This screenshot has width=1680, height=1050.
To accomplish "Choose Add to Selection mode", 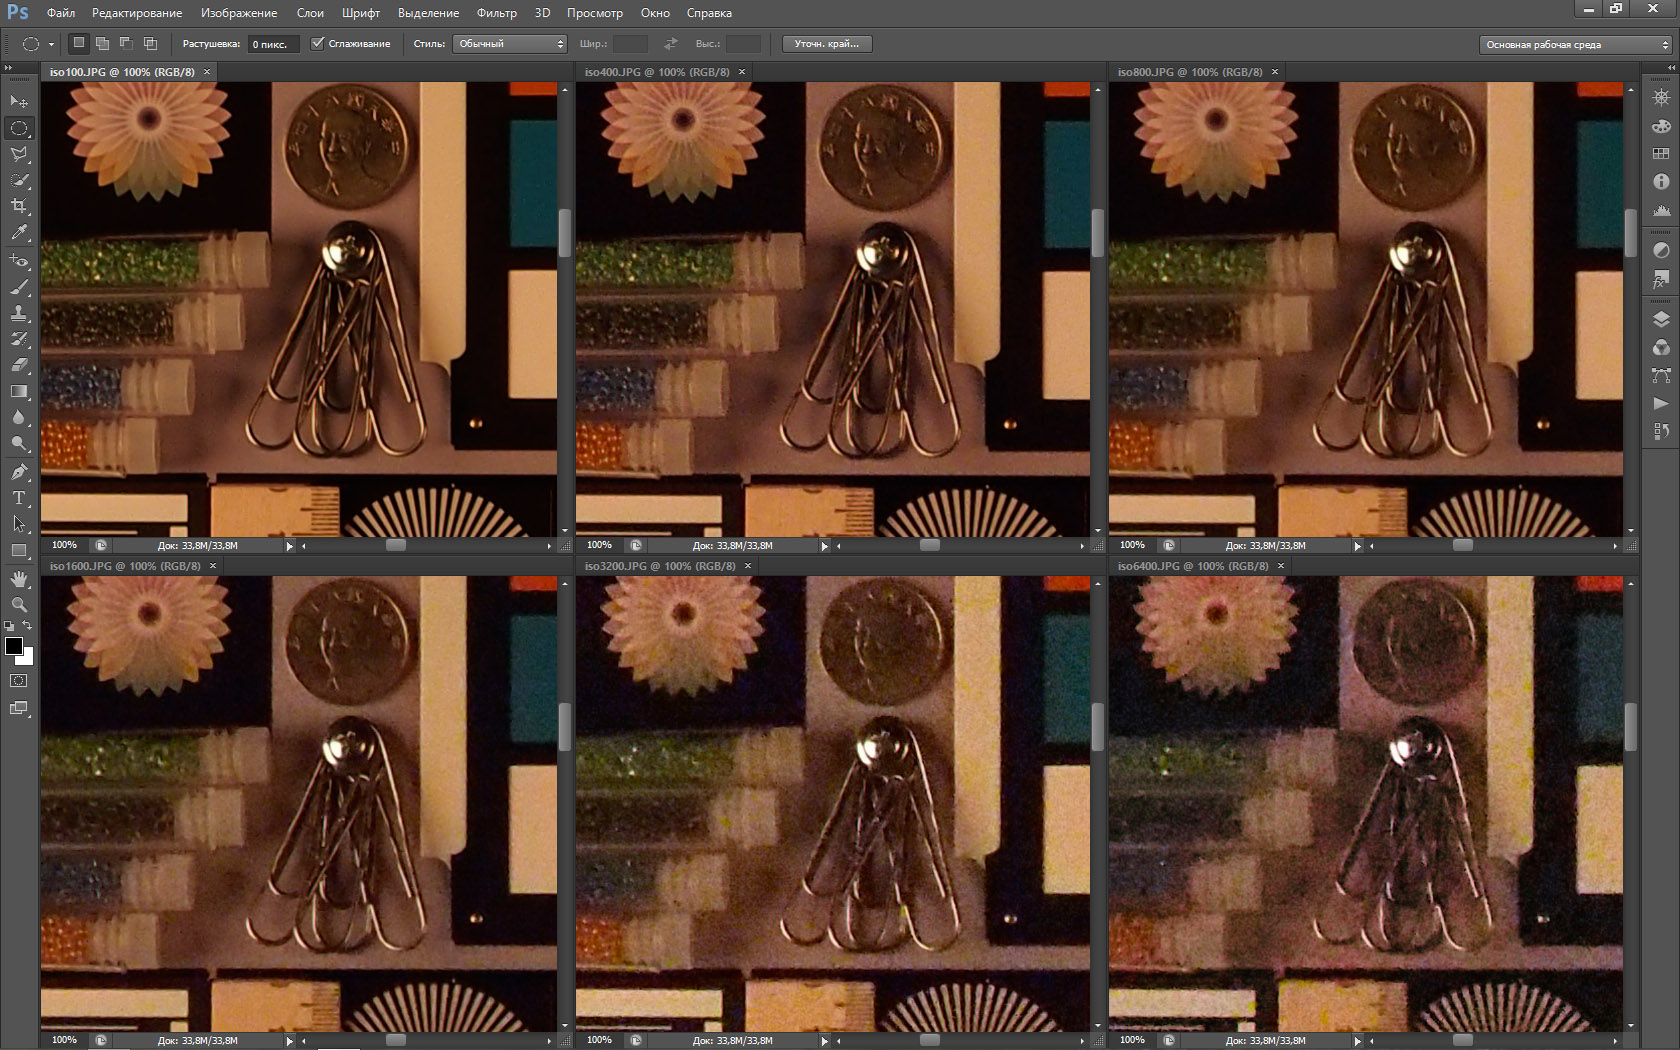I will click(102, 43).
